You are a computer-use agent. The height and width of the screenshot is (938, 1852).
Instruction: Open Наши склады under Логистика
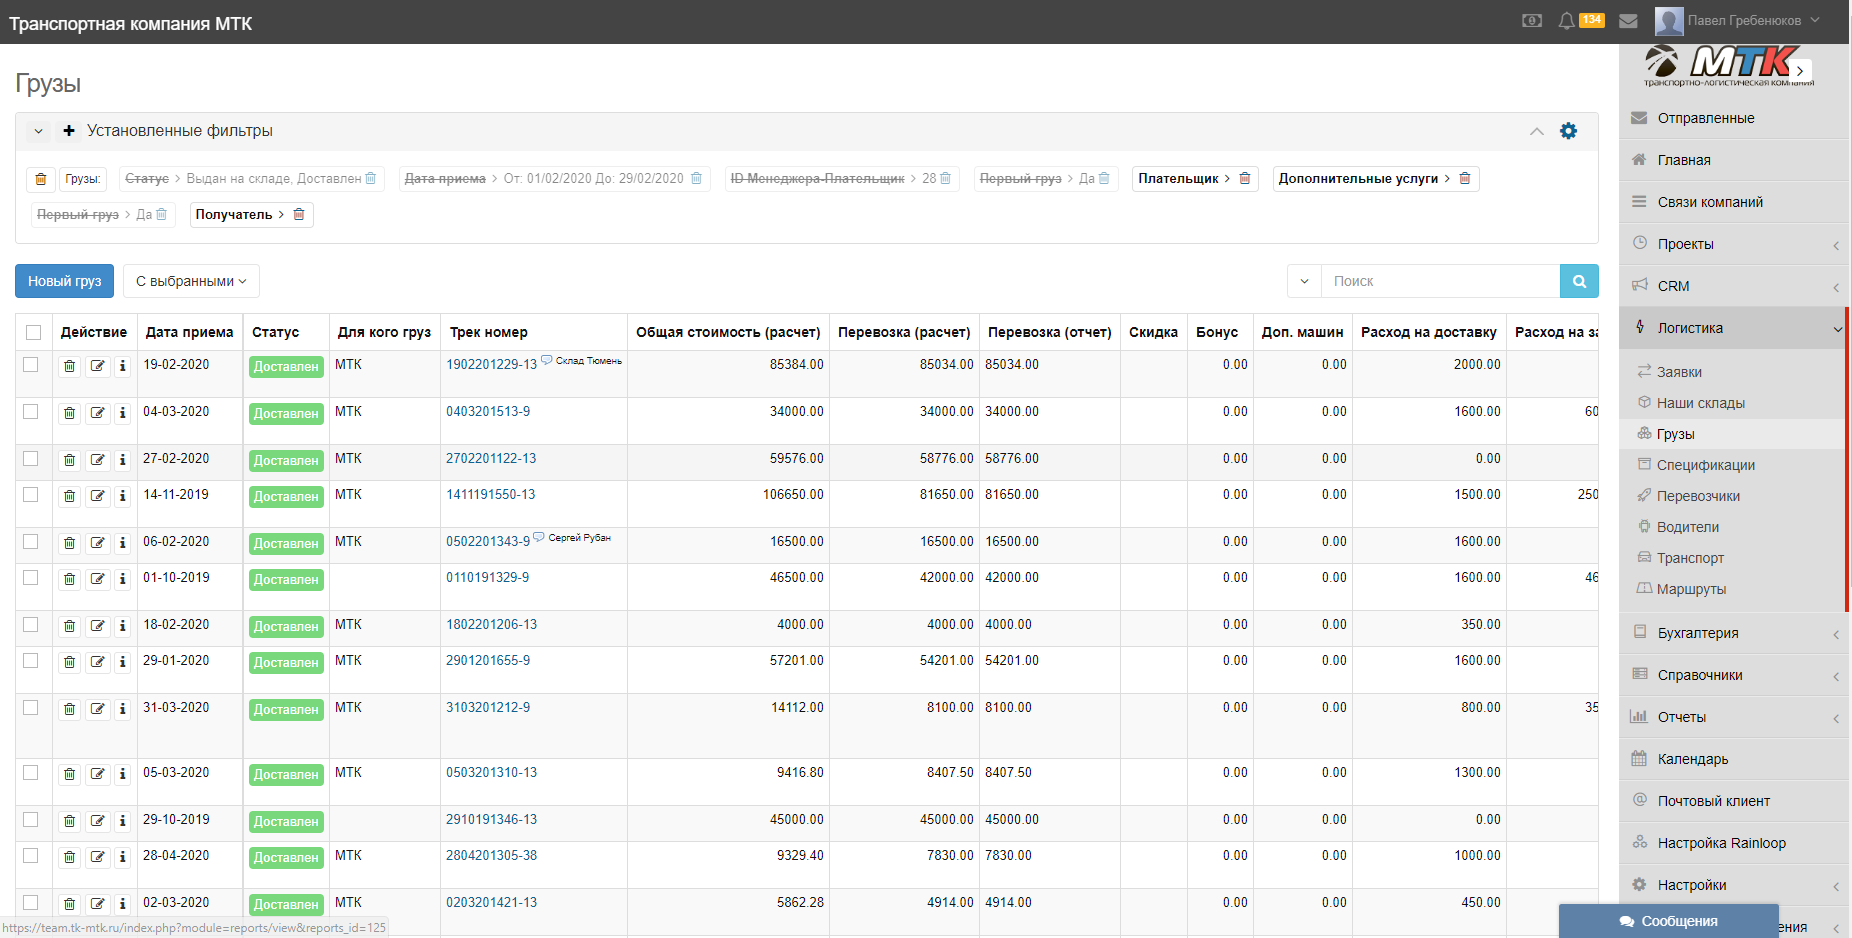pyautogui.click(x=1700, y=403)
